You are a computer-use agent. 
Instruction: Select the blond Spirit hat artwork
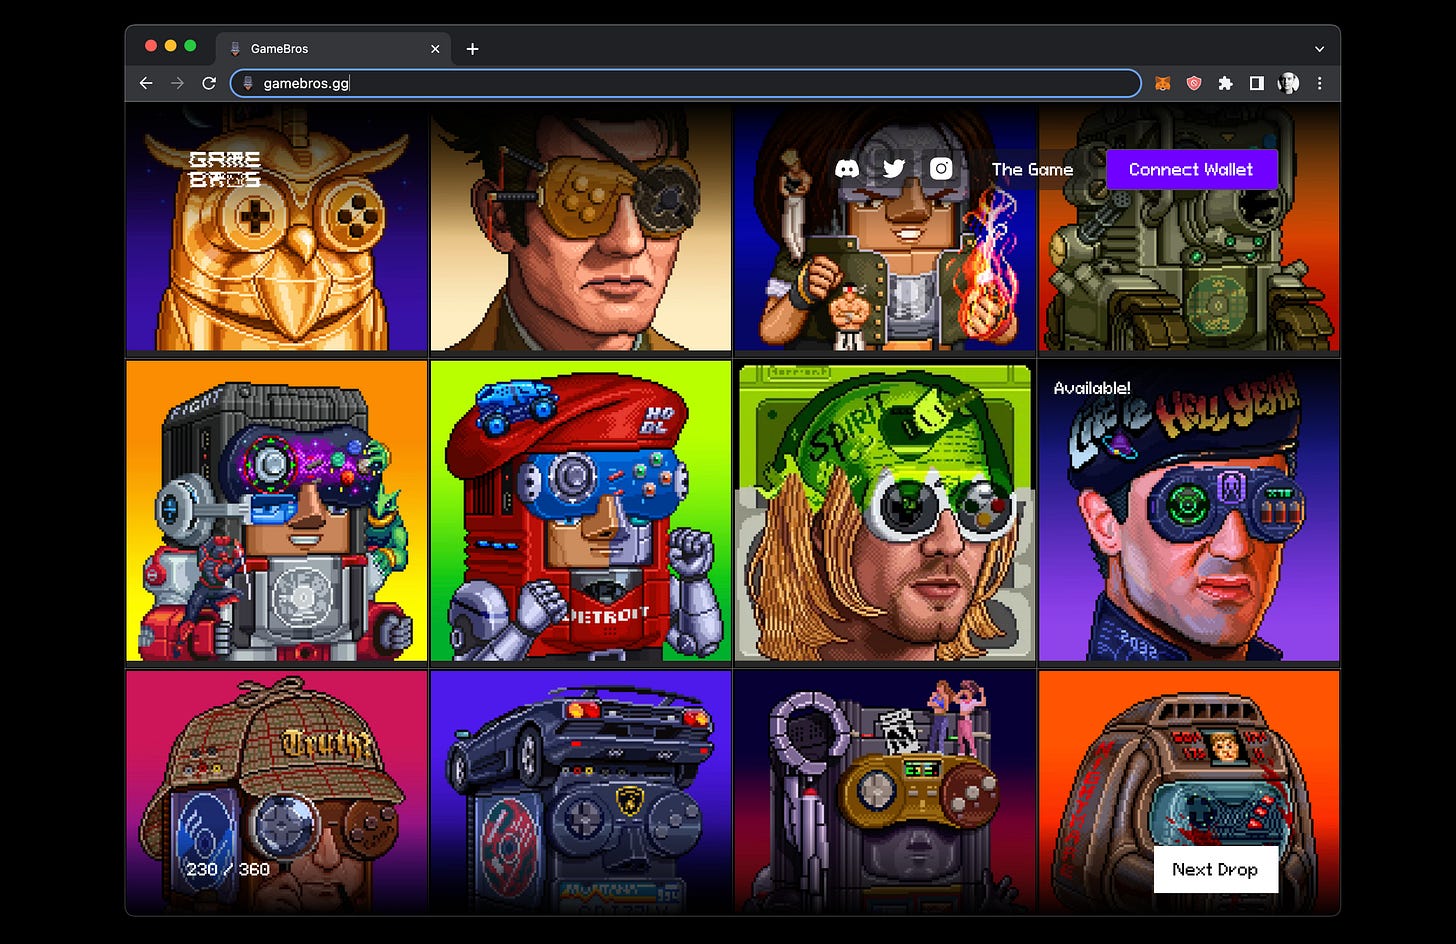click(885, 511)
